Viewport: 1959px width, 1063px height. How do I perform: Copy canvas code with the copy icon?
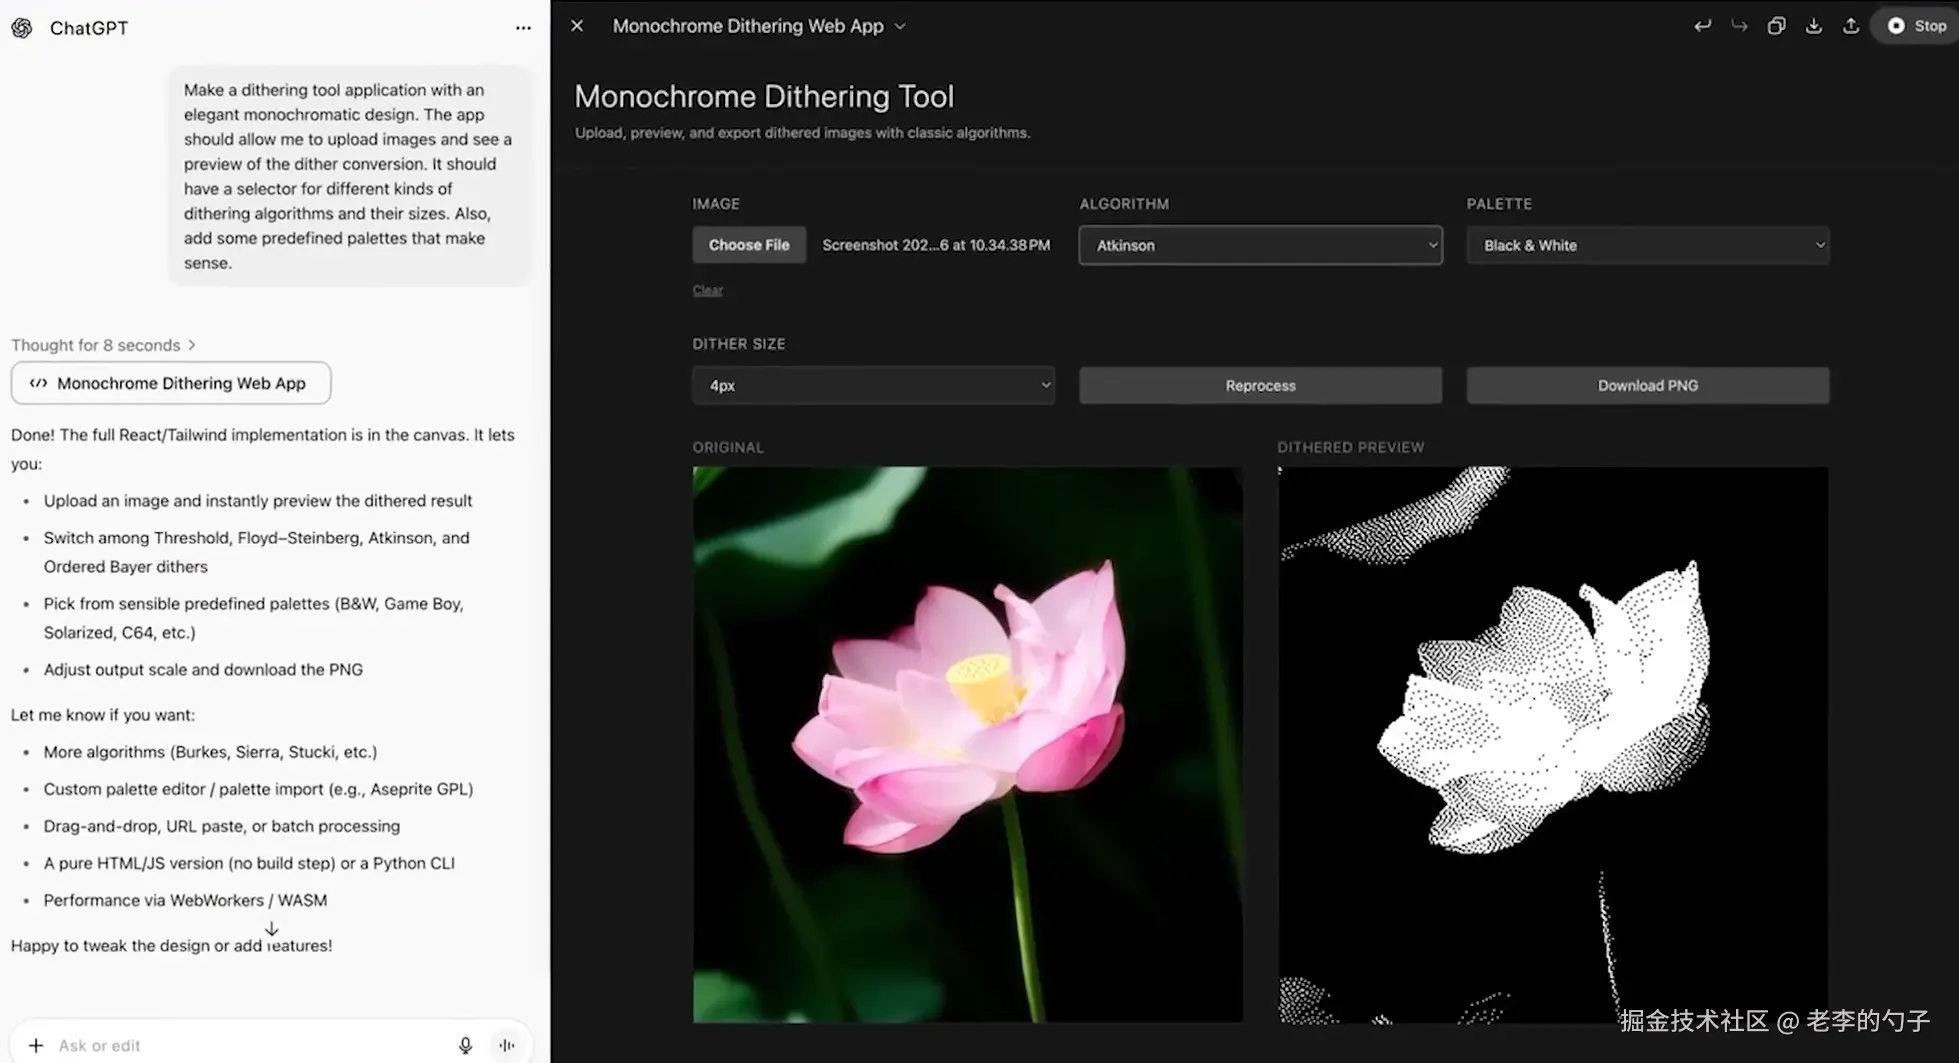click(x=1776, y=26)
